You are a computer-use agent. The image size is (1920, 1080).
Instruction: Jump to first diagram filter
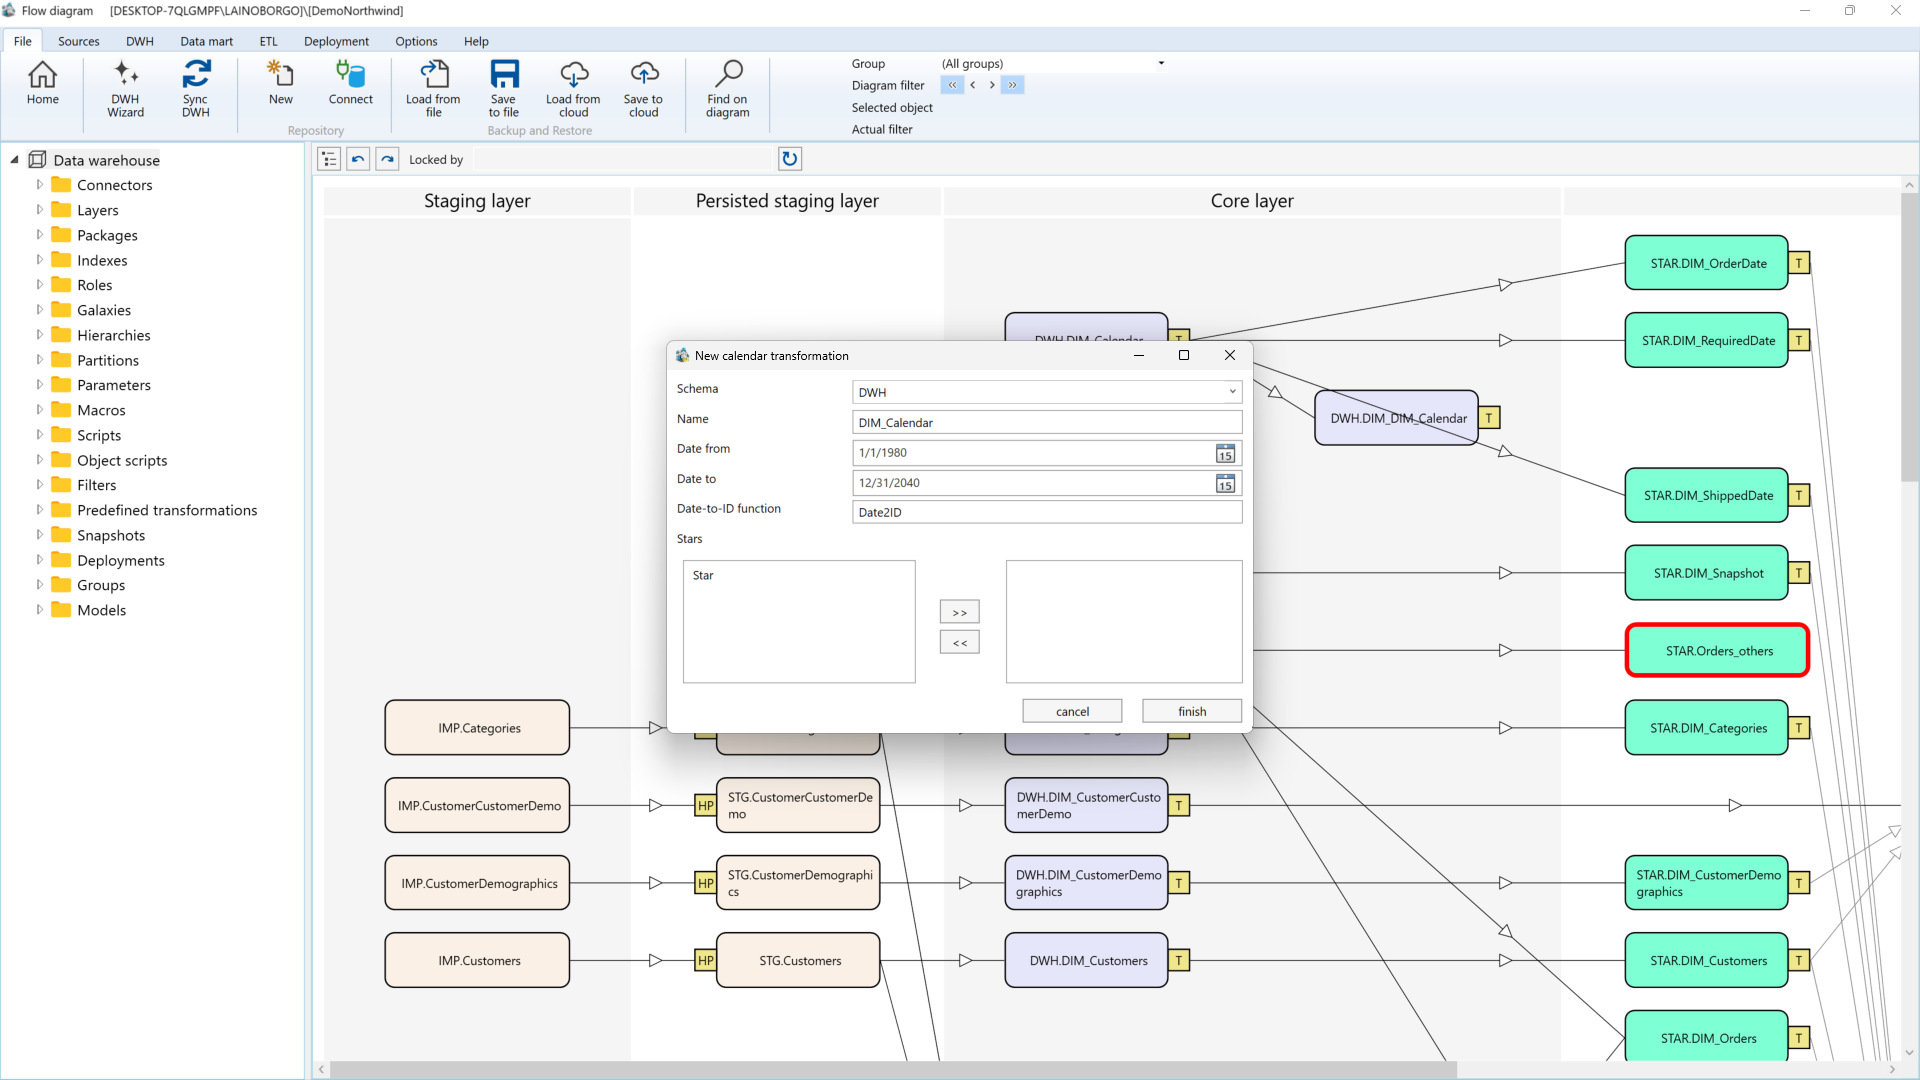point(952,85)
